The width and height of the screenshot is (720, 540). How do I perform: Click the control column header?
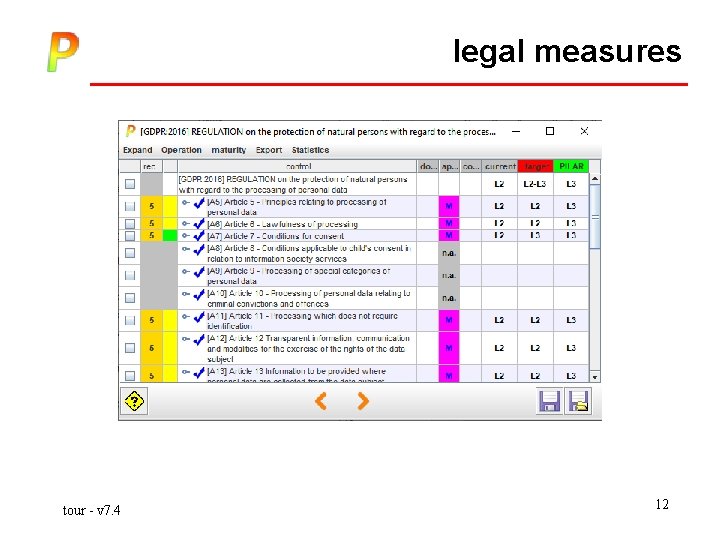click(x=298, y=166)
